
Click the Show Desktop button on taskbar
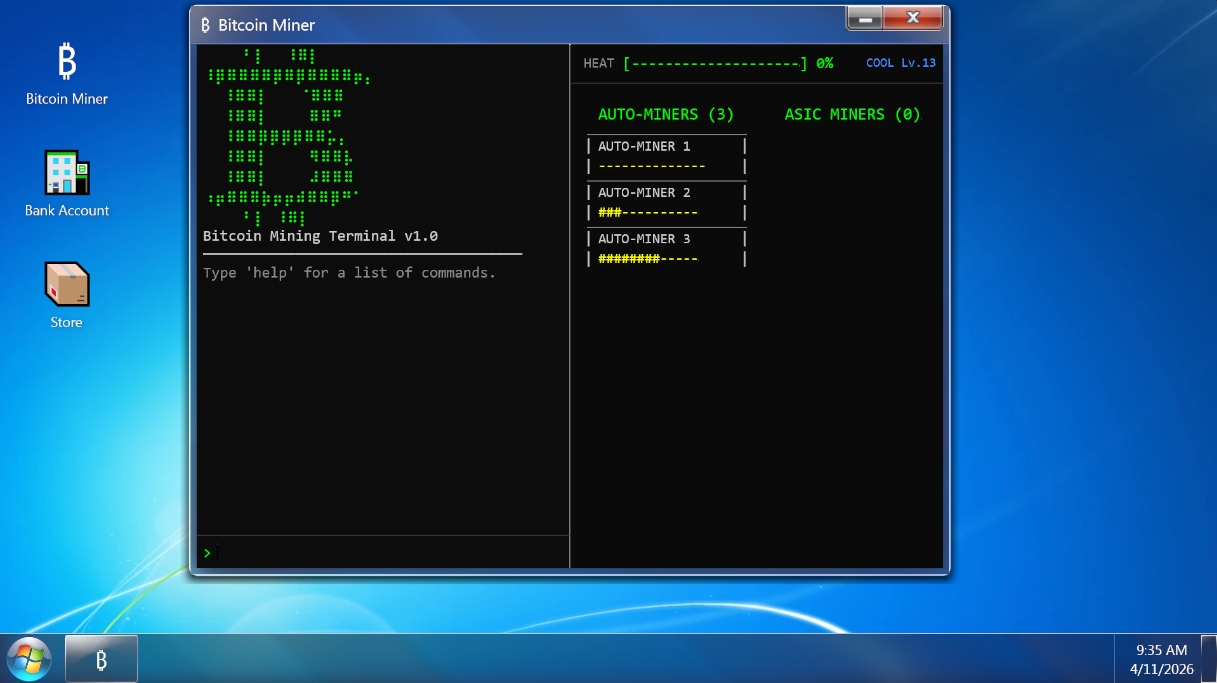tap(1208, 659)
